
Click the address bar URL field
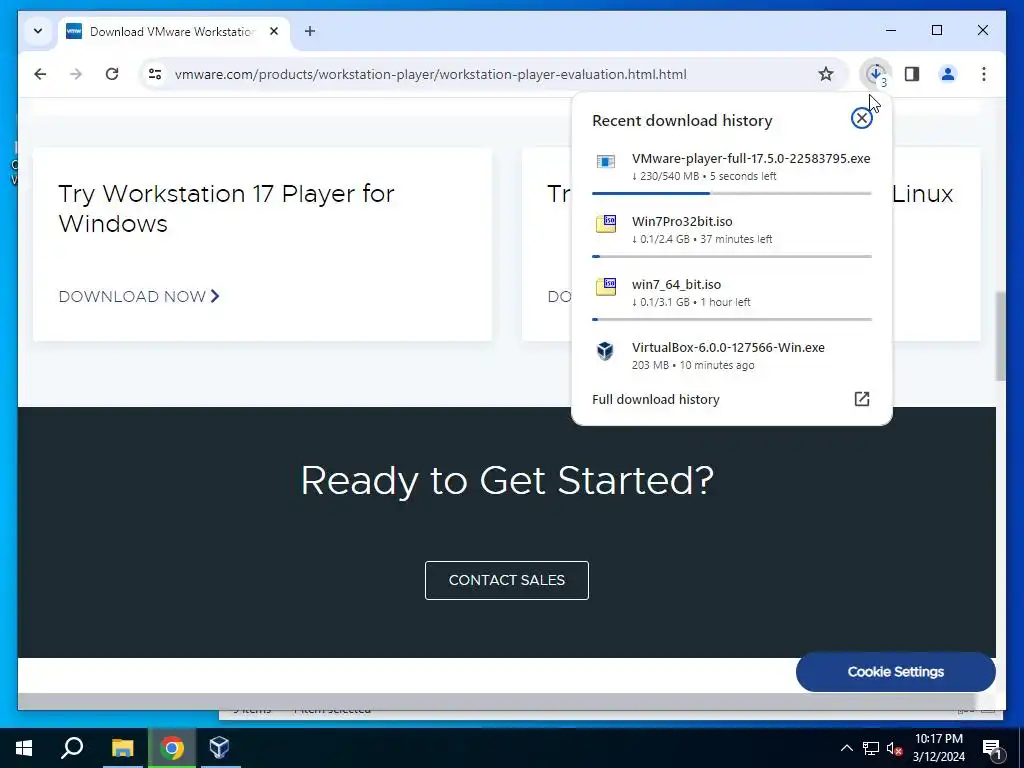(430, 74)
